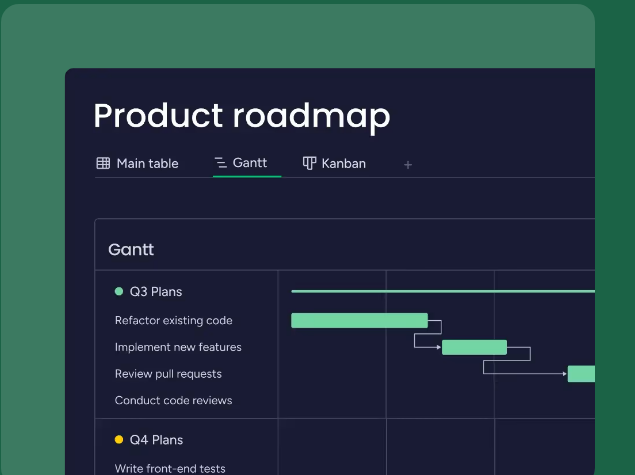The width and height of the screenshot is (635, 475).
Task: Expand the Q4 Plans group
Action: [x=156, y=440]
